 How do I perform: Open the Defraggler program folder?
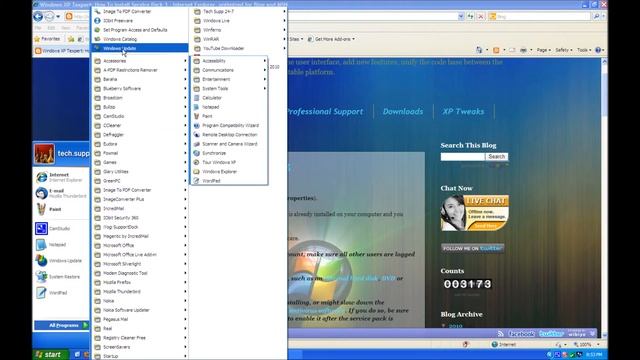point(140,135)
